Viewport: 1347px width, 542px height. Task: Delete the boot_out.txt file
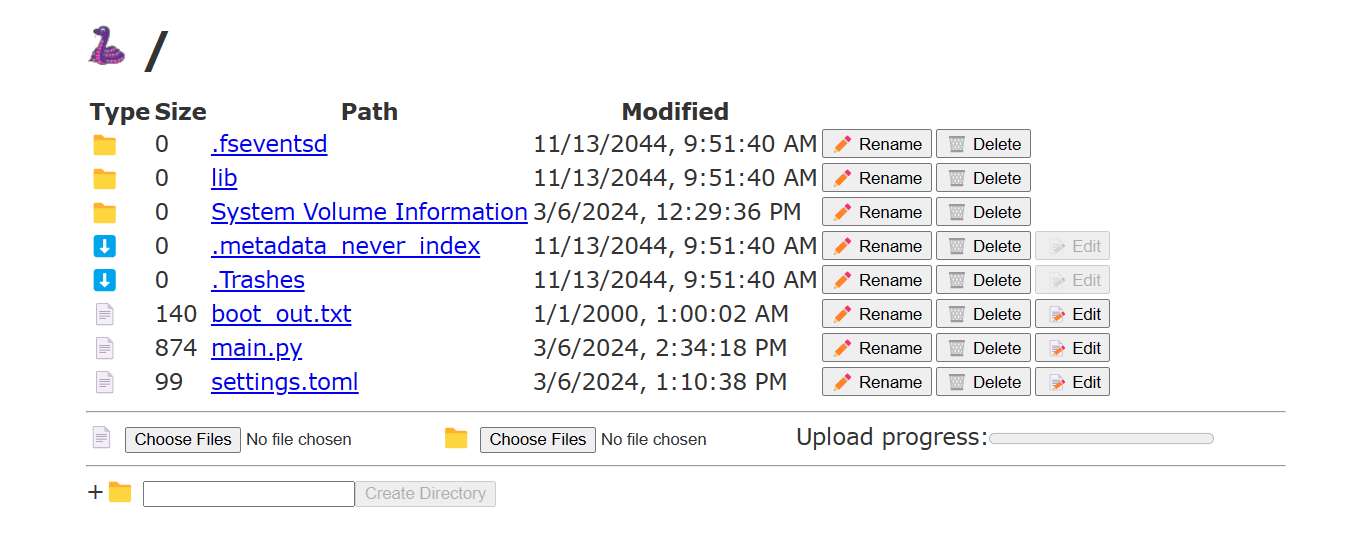click(x=984, y=314)
